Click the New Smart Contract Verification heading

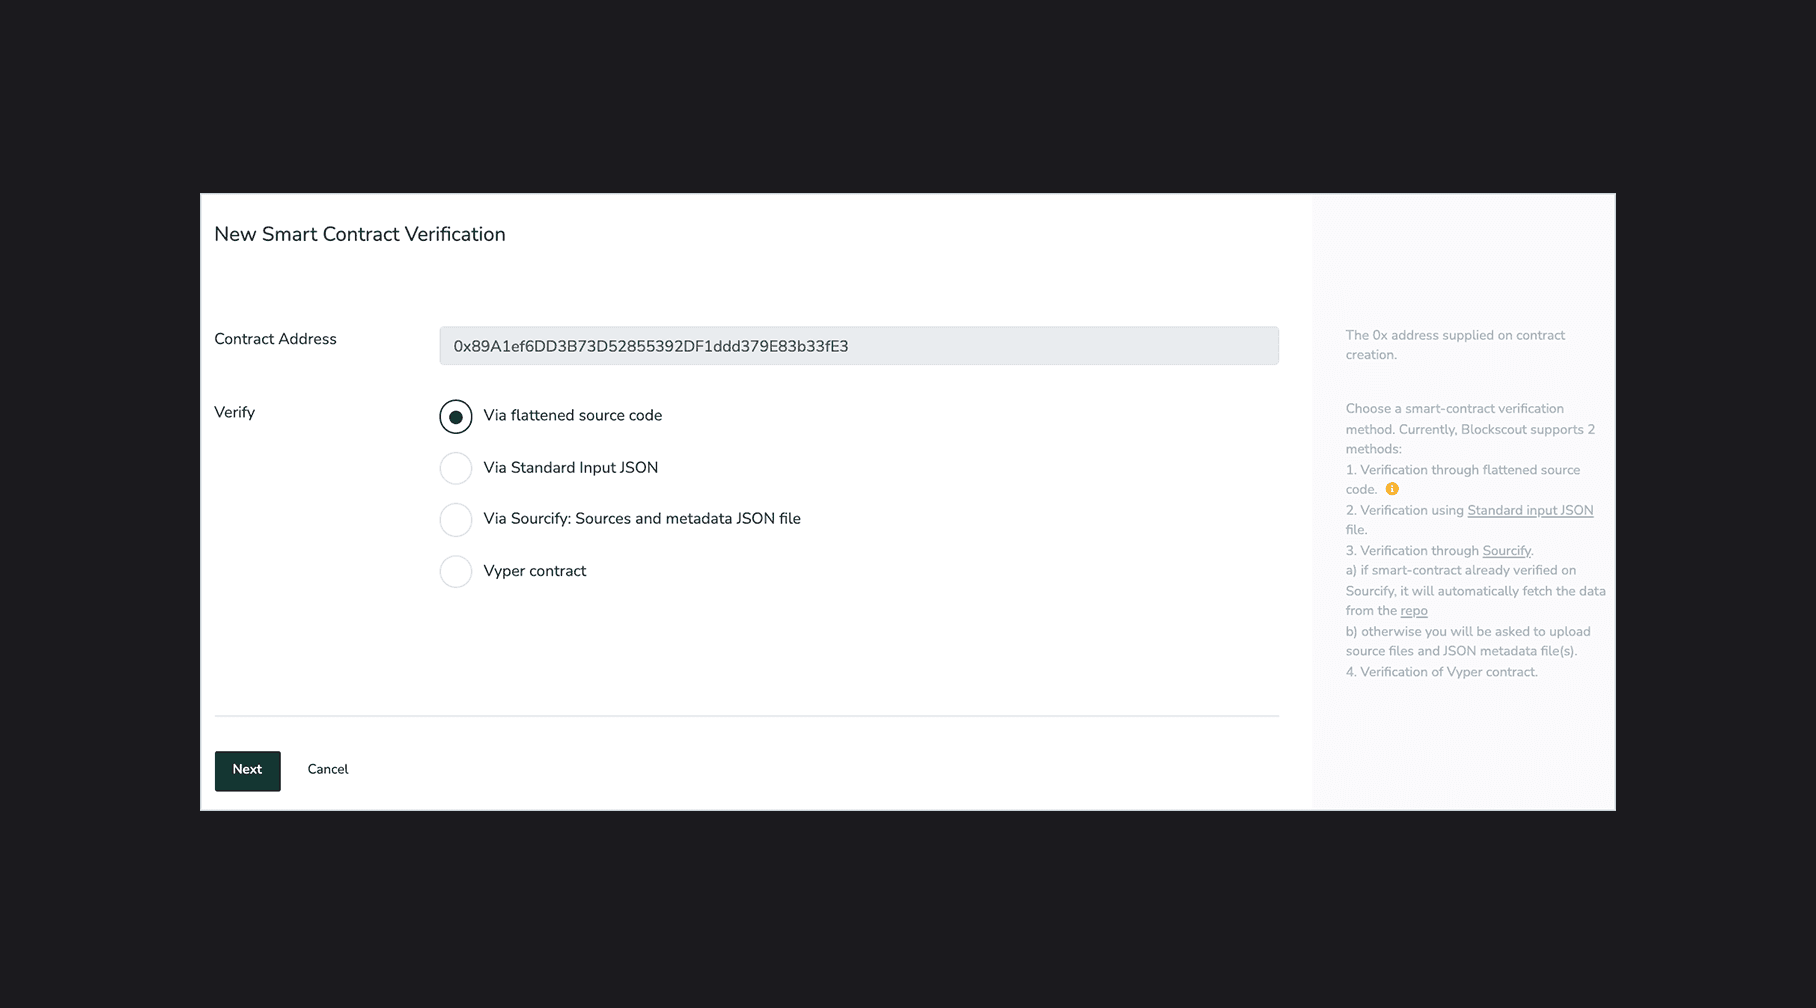[359, 234]
